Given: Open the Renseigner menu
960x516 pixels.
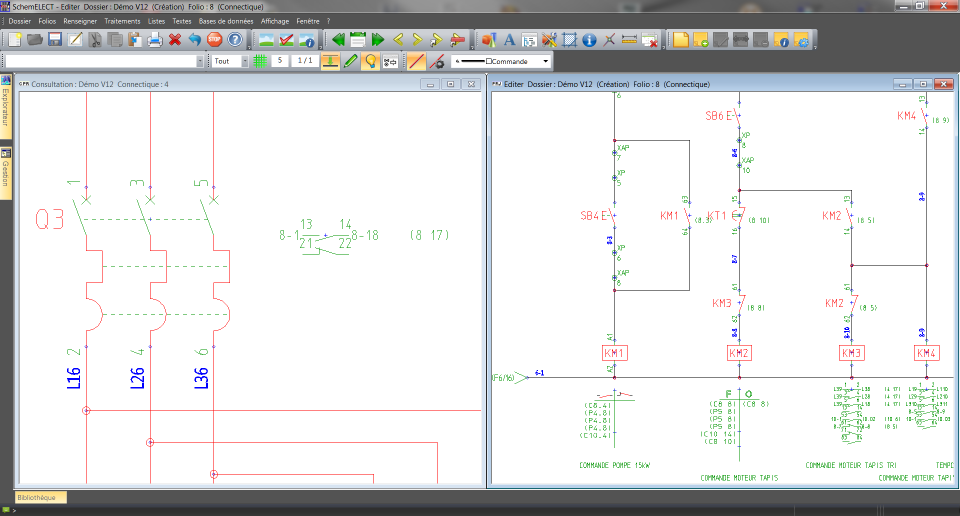Looking at the screenshot, I should tap(80, 21).
